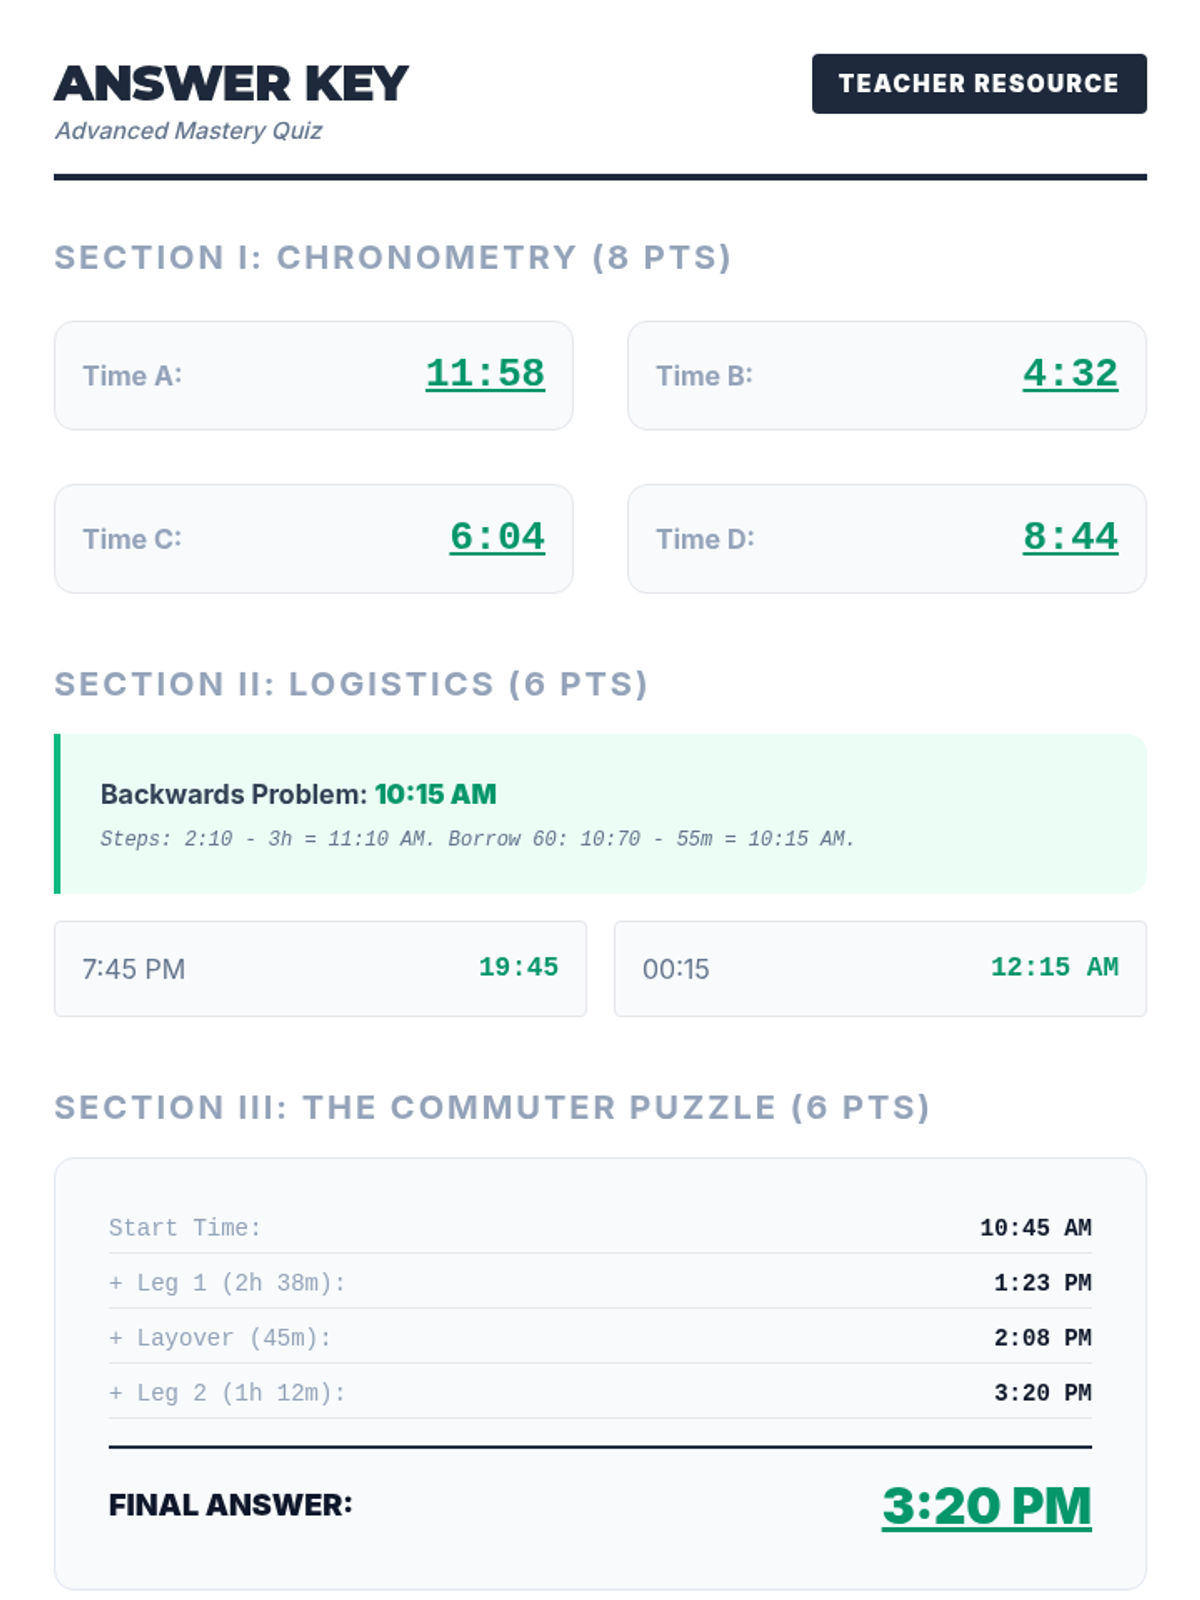Click the Time B answer 4:32
This screenshot has width=1200, height=1600.
(1070, 374)
